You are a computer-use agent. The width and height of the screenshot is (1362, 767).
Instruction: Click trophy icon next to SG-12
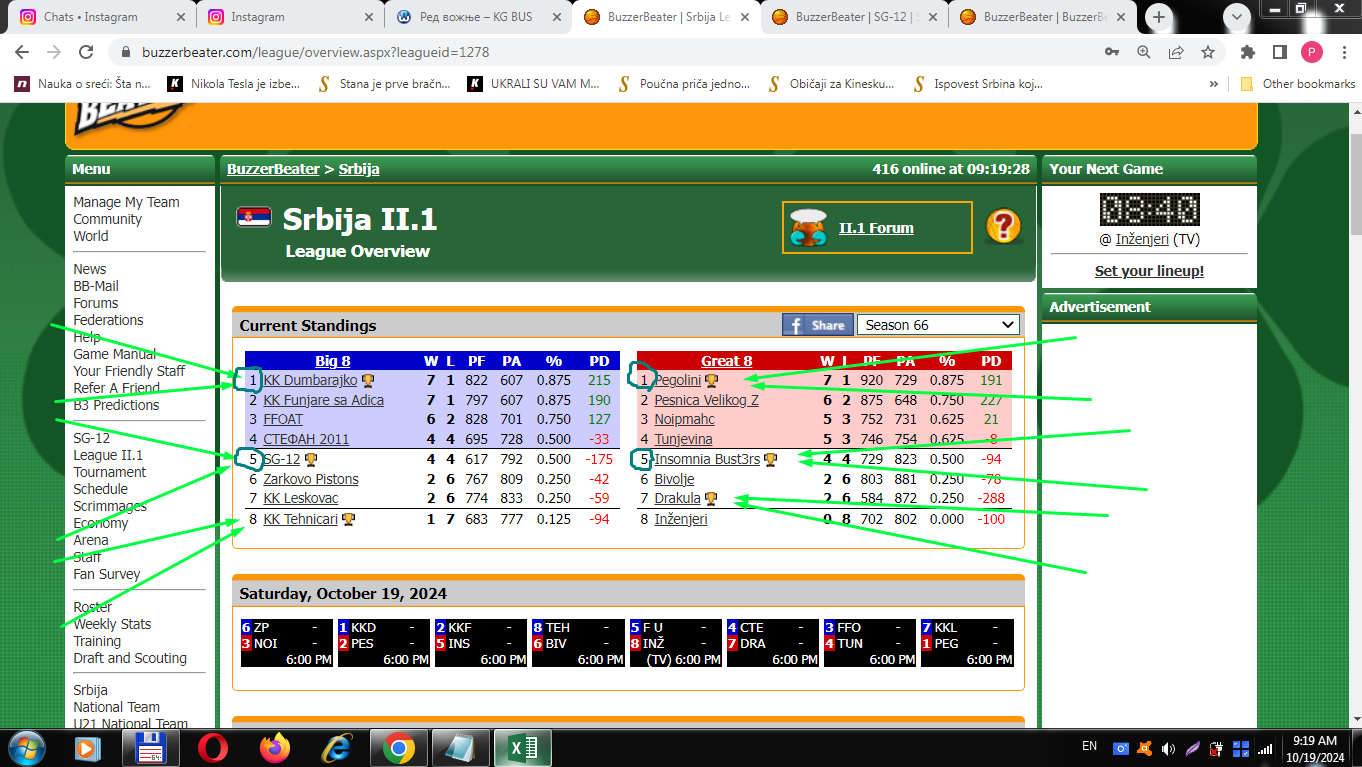click(311, 460)
